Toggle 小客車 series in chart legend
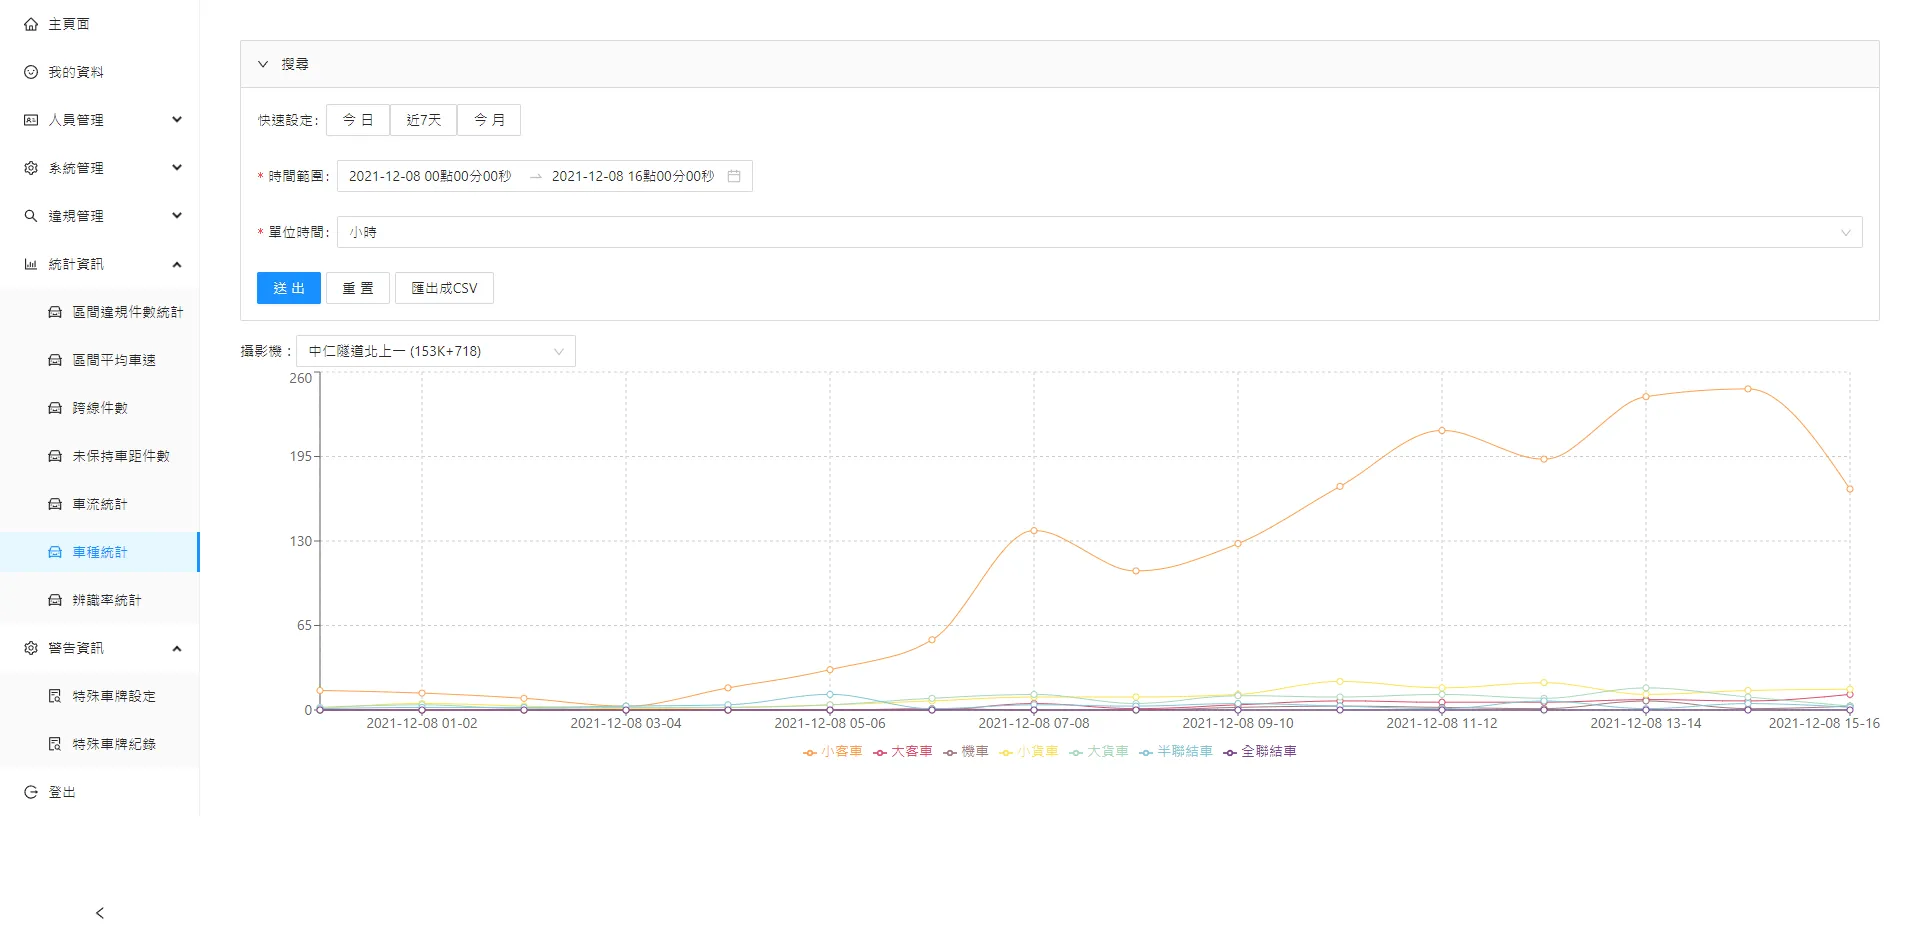The height and width of the screenshot is (937, 1920). [x=832, y=751]
